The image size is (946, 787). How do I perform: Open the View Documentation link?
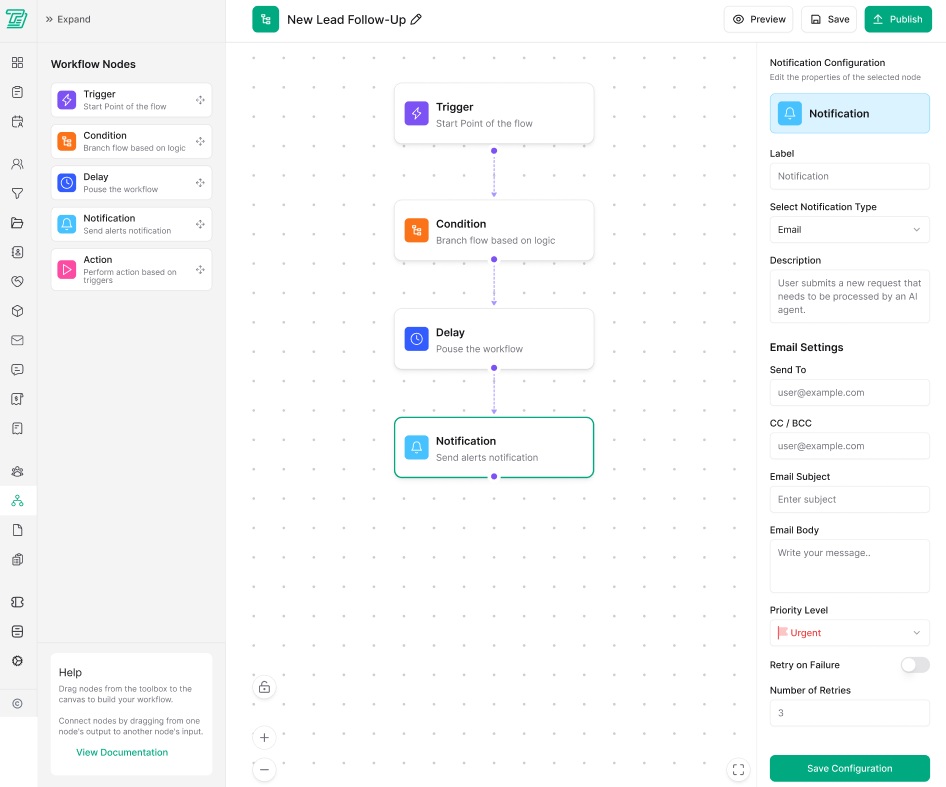[122, 752]
